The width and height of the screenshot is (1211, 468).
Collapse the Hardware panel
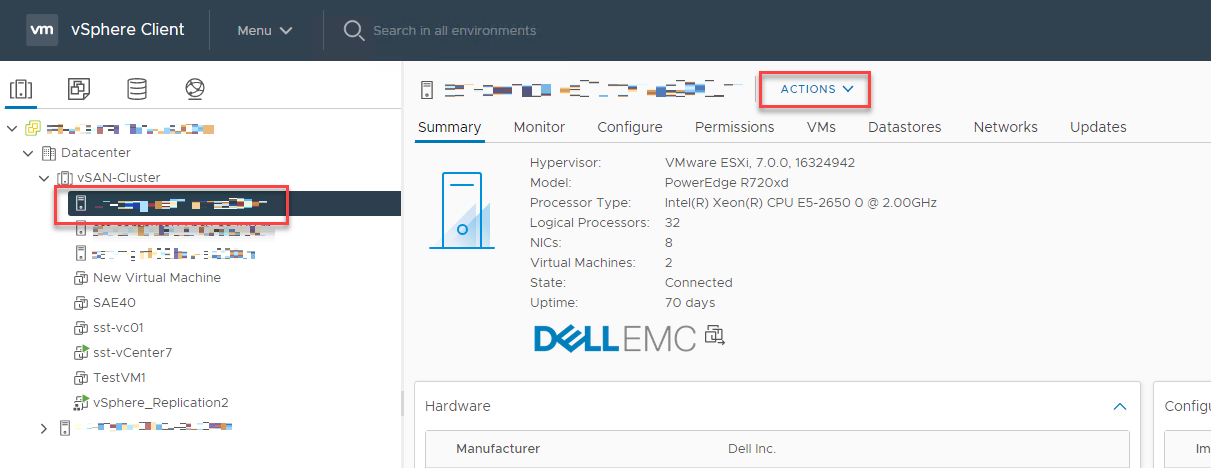click(x=1120, y=406)
